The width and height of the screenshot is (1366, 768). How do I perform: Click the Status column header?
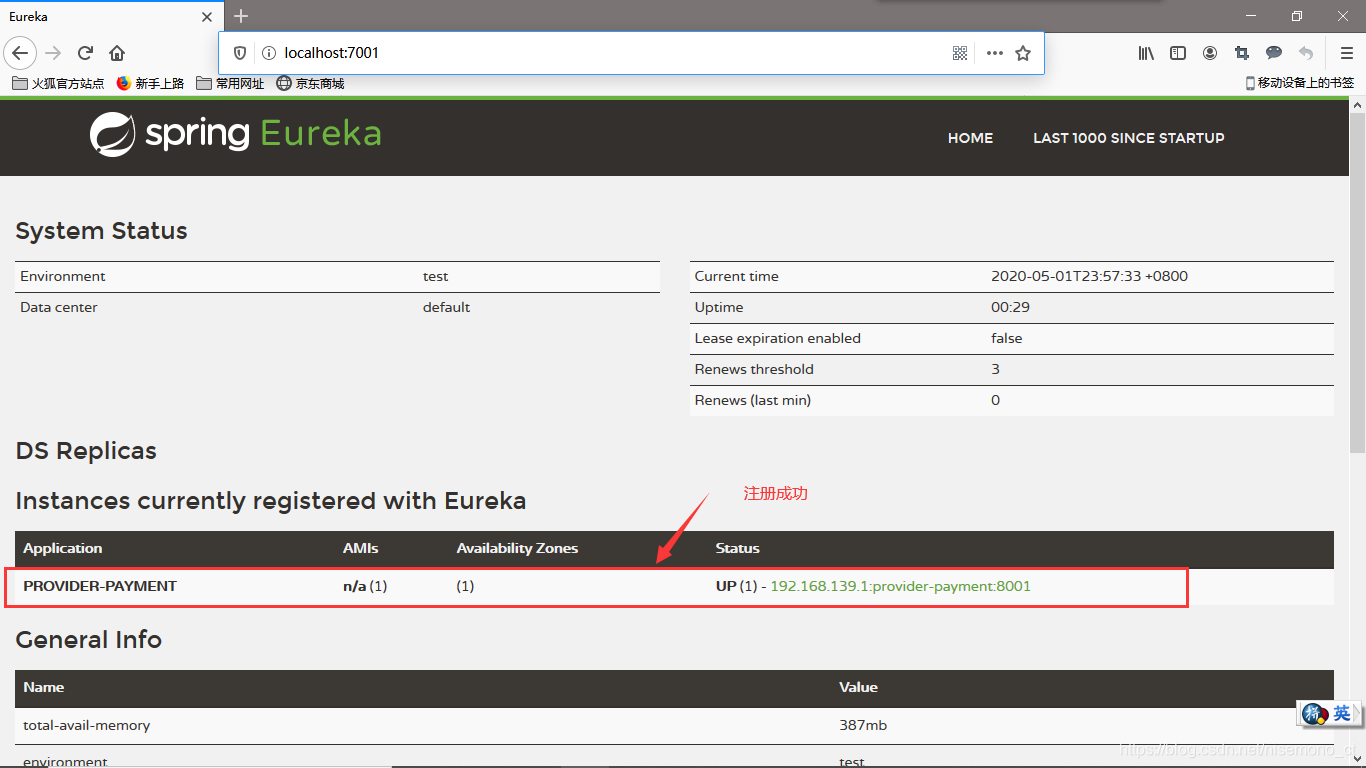point(738,548)
